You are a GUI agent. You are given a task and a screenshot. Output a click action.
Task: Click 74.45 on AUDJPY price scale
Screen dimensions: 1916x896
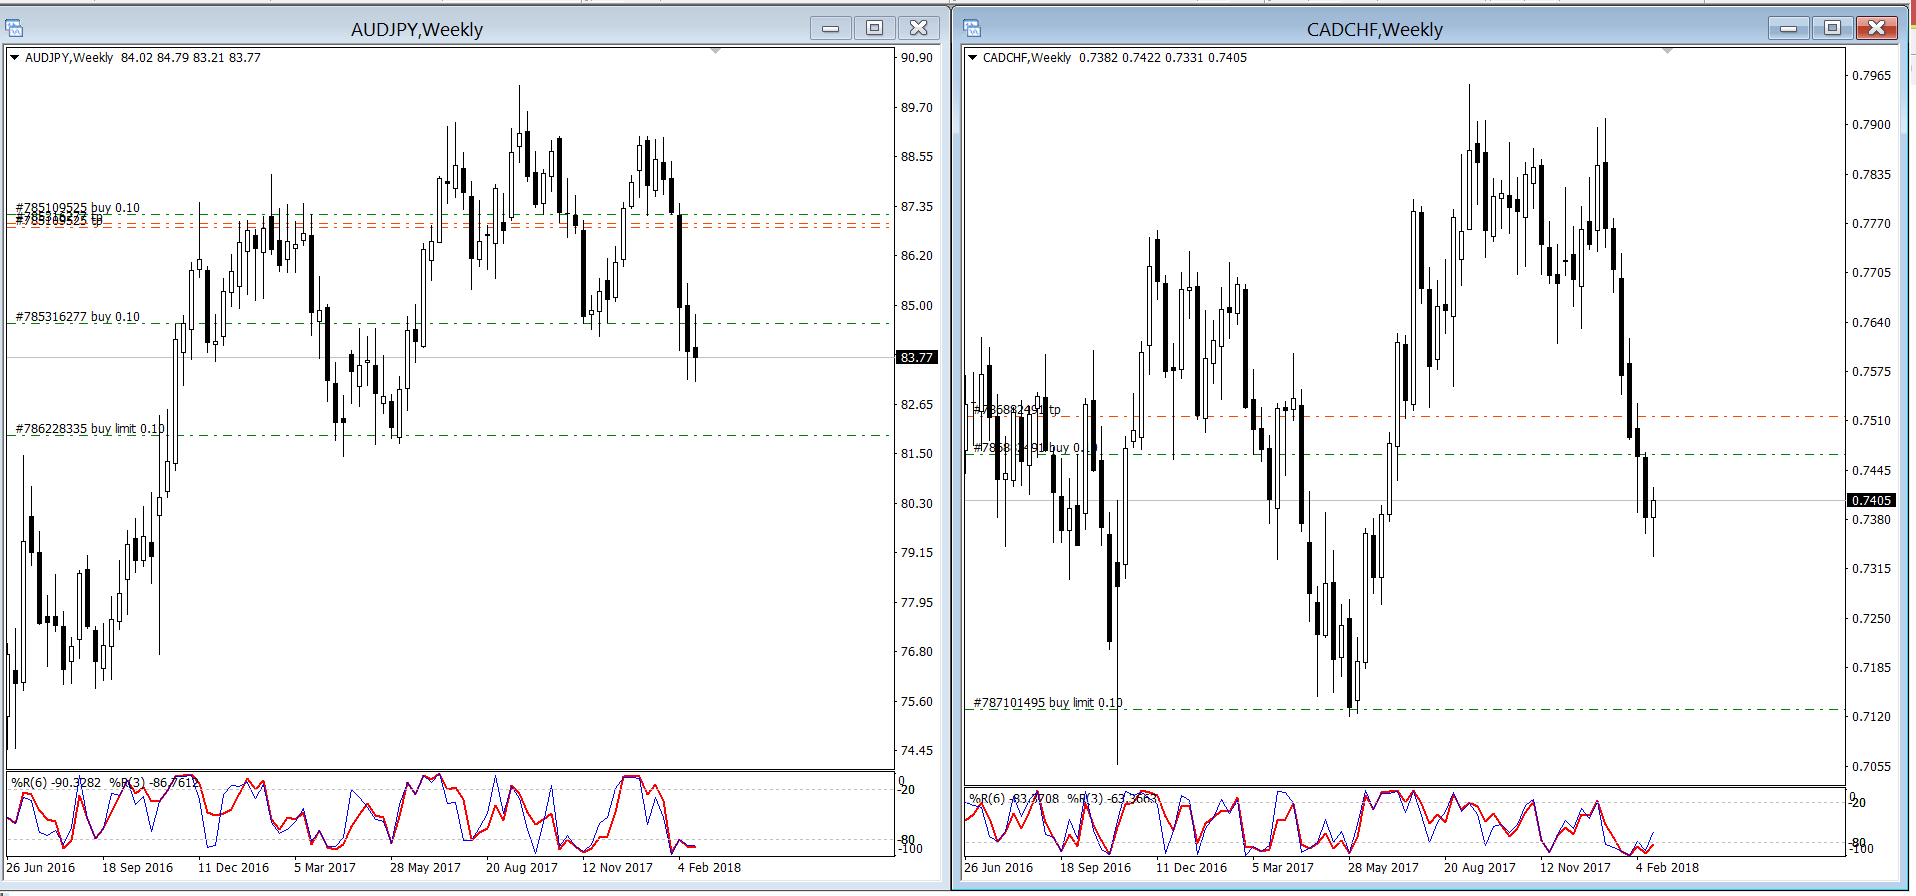(917, 751)
